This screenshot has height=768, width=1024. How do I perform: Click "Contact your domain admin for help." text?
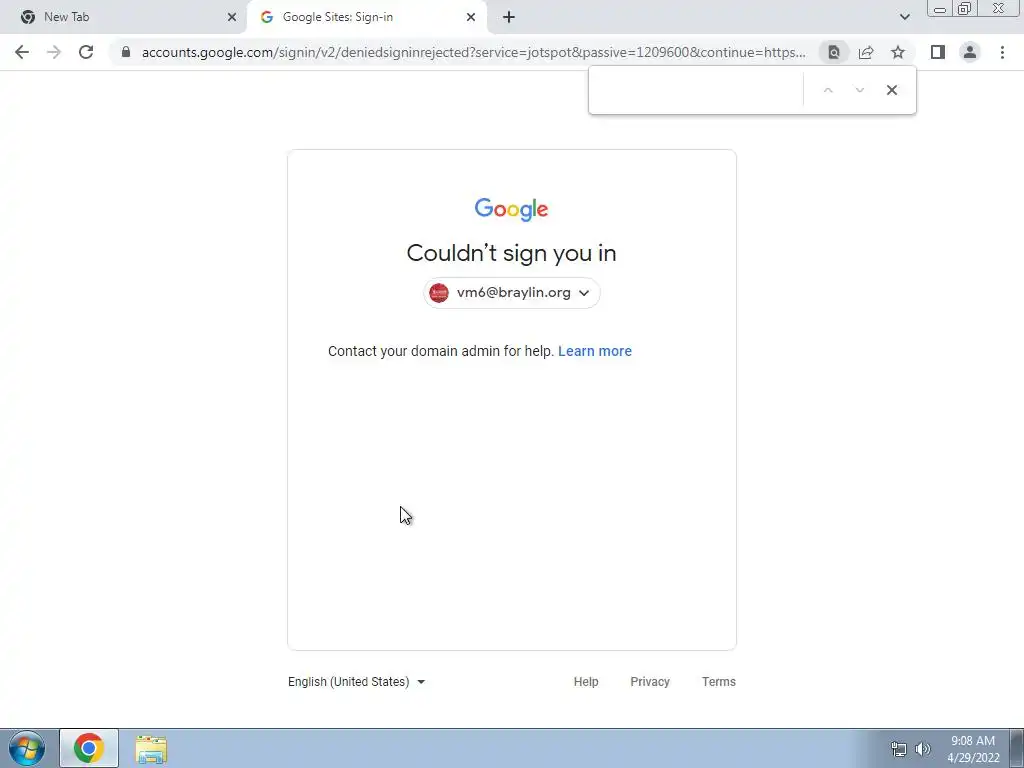coord(441,351)
